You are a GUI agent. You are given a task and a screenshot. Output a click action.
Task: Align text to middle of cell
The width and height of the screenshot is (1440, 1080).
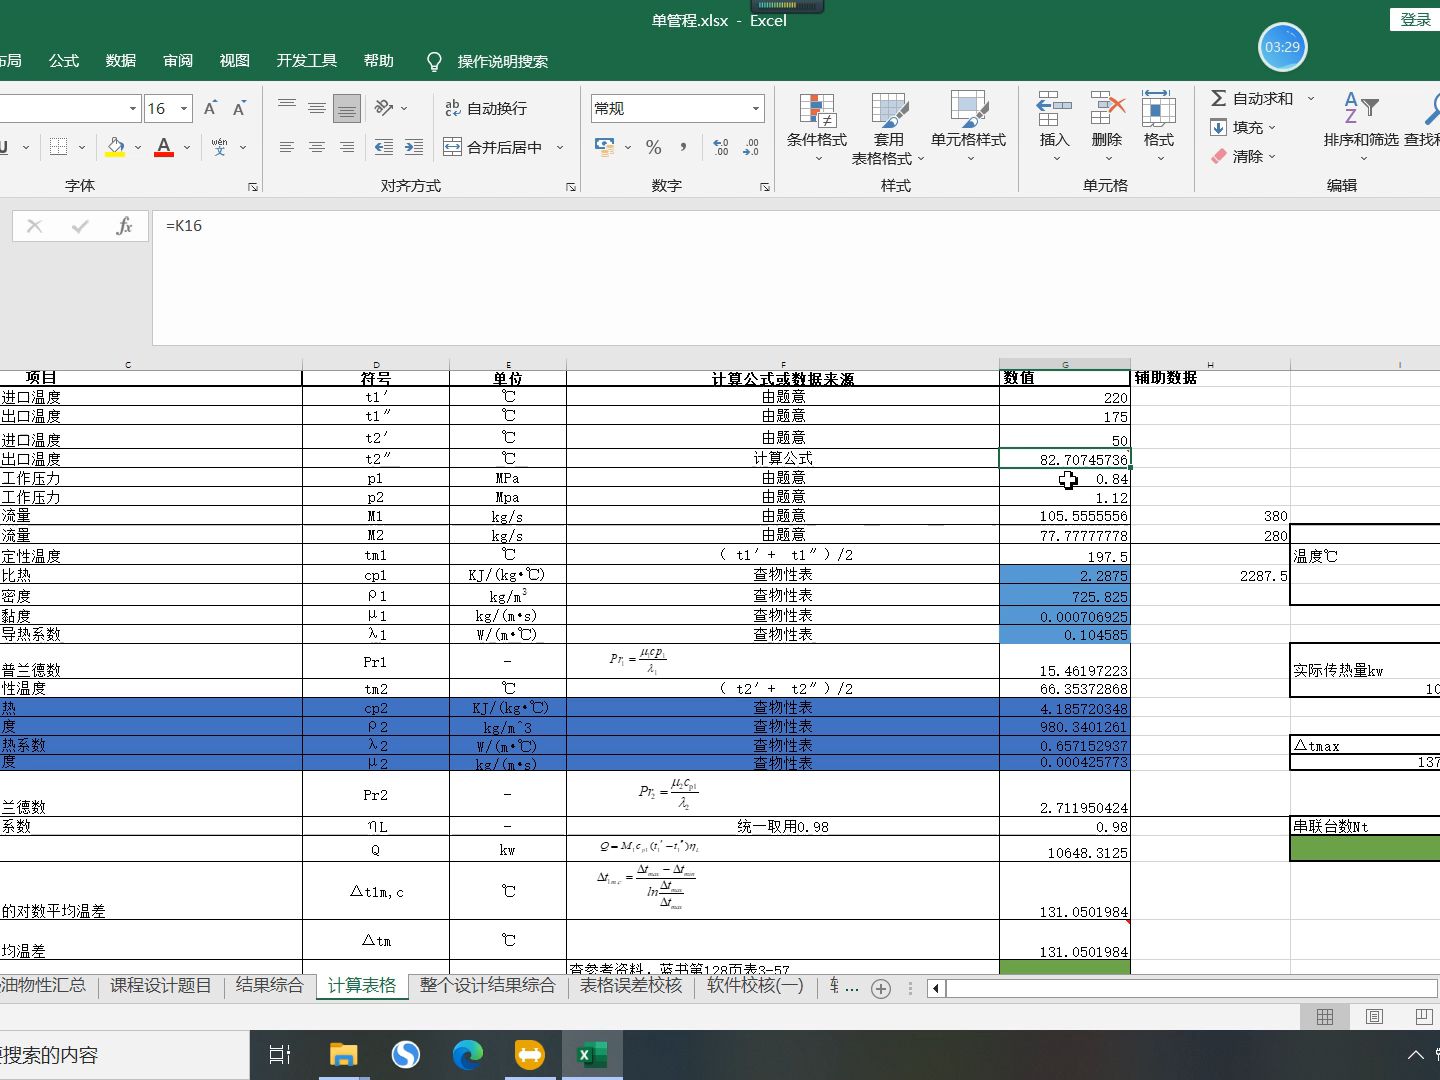(317, 108)
